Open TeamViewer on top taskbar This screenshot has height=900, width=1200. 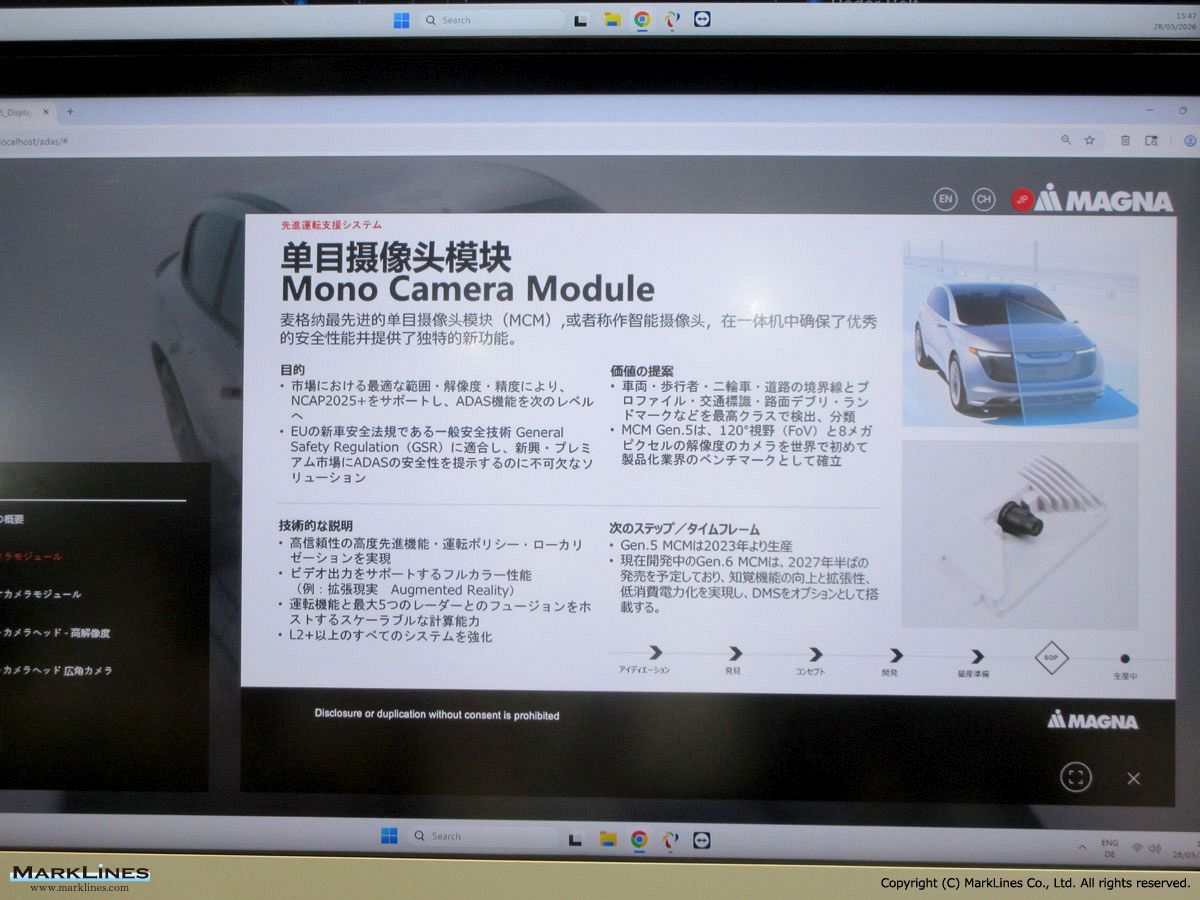(702, 19)
